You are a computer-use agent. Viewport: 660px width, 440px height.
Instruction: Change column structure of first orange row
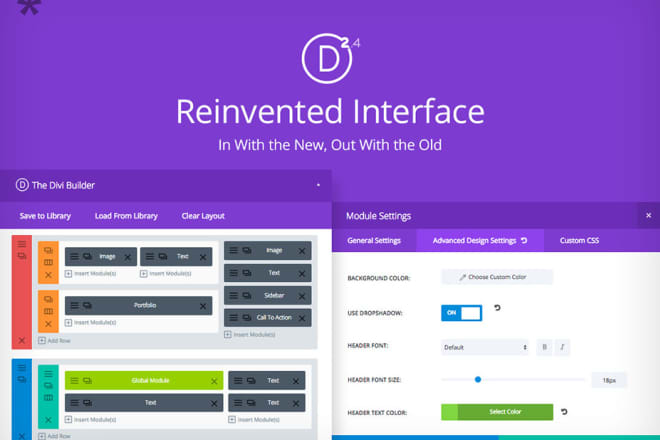[48, 262]
